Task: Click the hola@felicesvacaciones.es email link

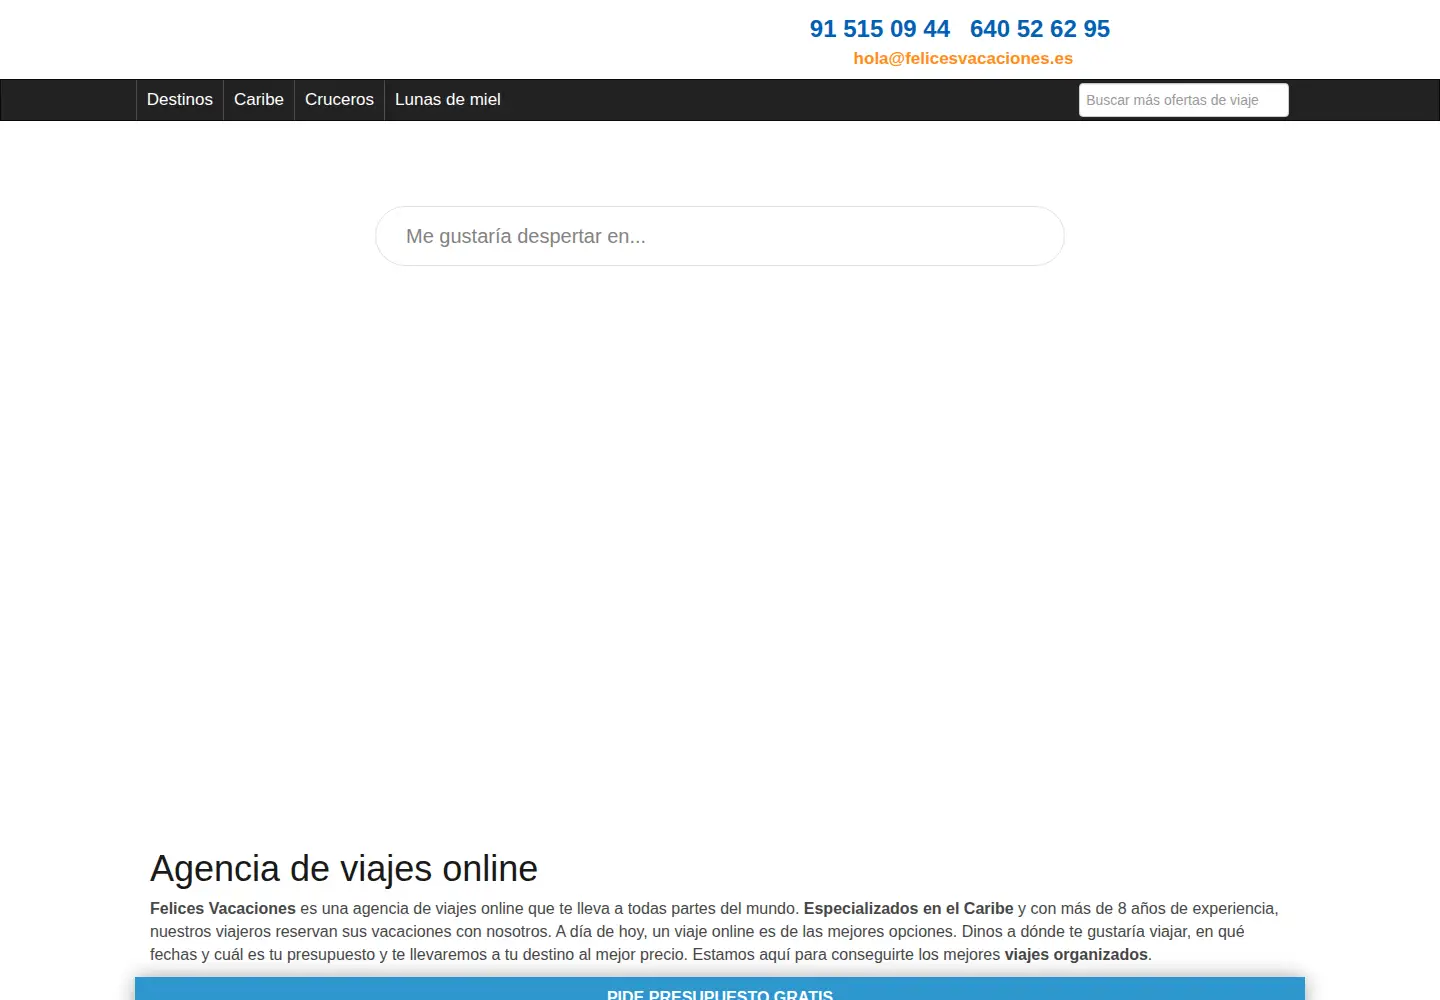Action: click(963, 58)
